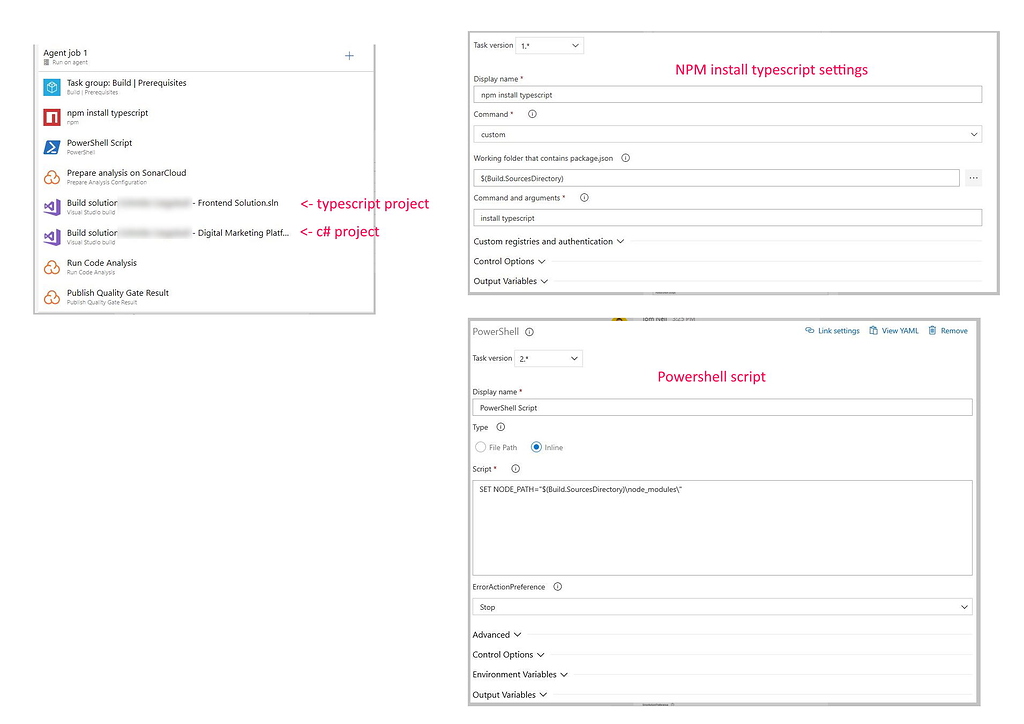Image resolution: width=1024 pixels, height=724 pixels.
Task: Select the File Path radio button
Action: [481, 447]
